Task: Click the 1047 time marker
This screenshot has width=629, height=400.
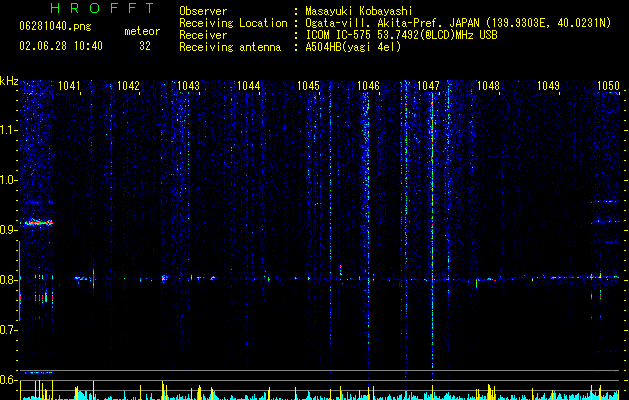Action: click(428, 85)
